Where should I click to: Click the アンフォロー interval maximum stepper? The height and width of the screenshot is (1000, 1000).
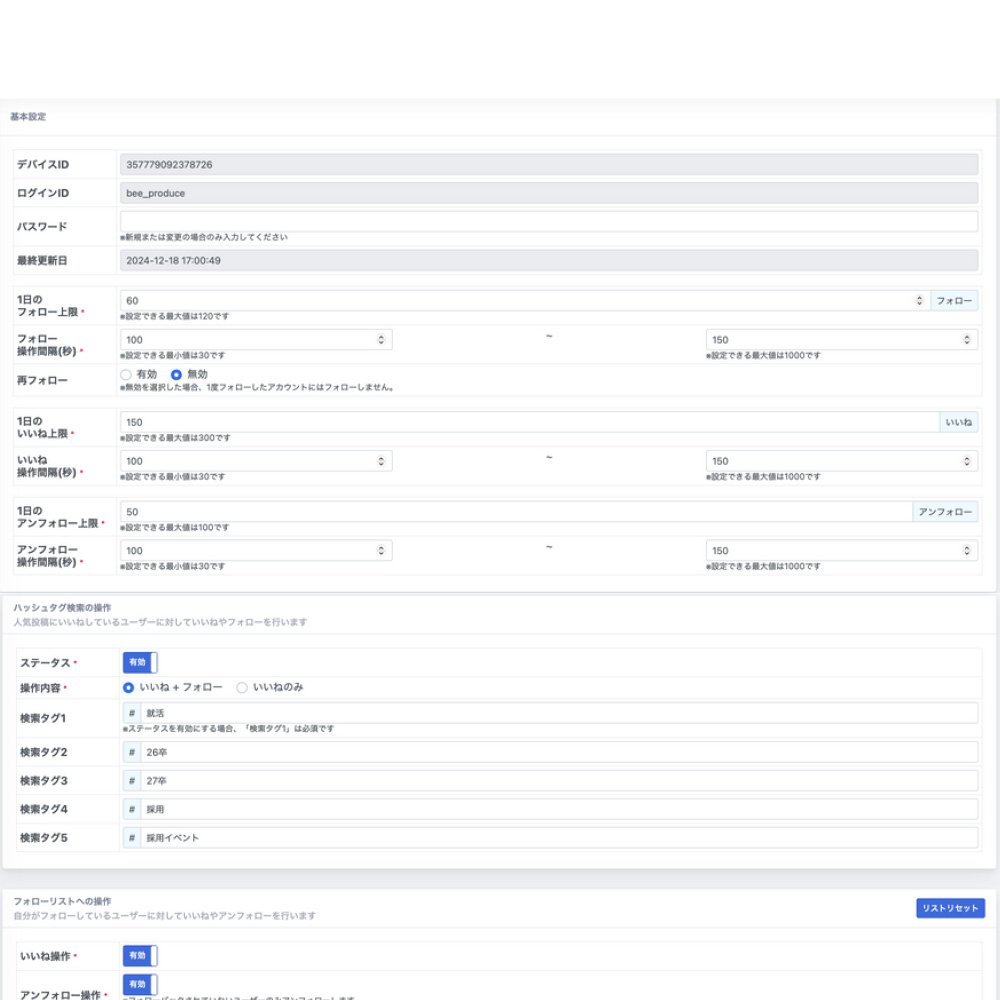pos(966,551)
